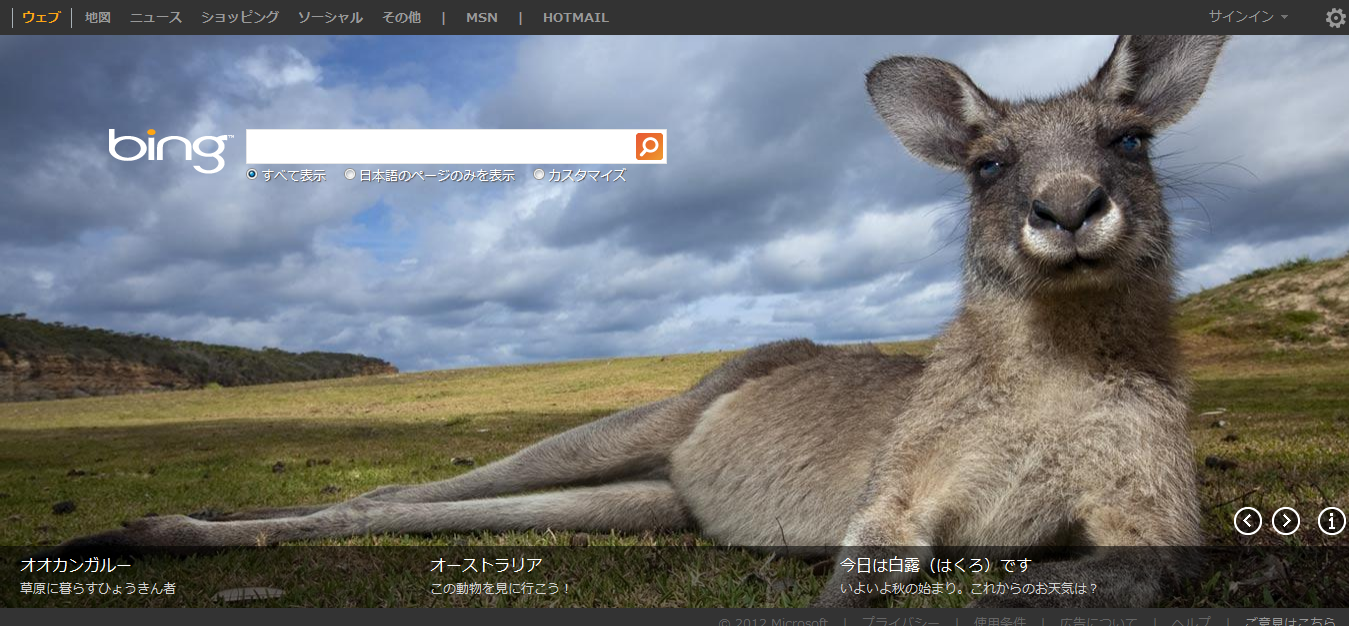1349x626 pixels.
Task: Open the HOTMAIL link
Action: [x=575, y=17]
